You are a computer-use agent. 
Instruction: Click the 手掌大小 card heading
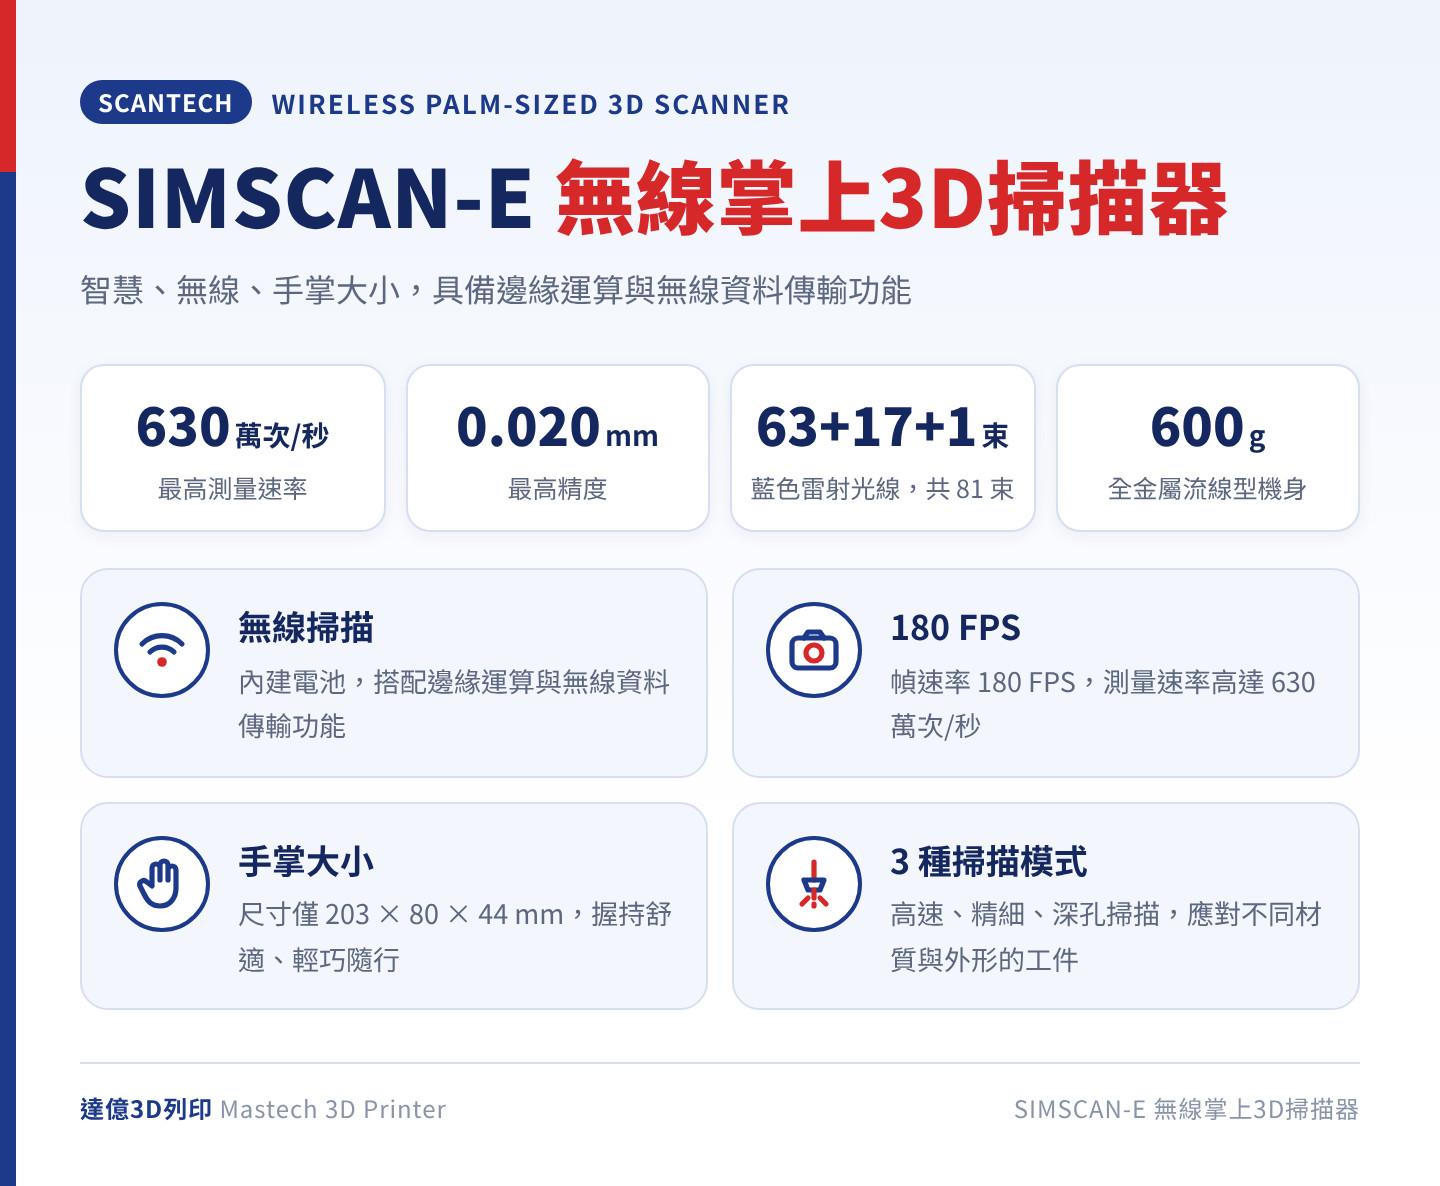point(306,862)
